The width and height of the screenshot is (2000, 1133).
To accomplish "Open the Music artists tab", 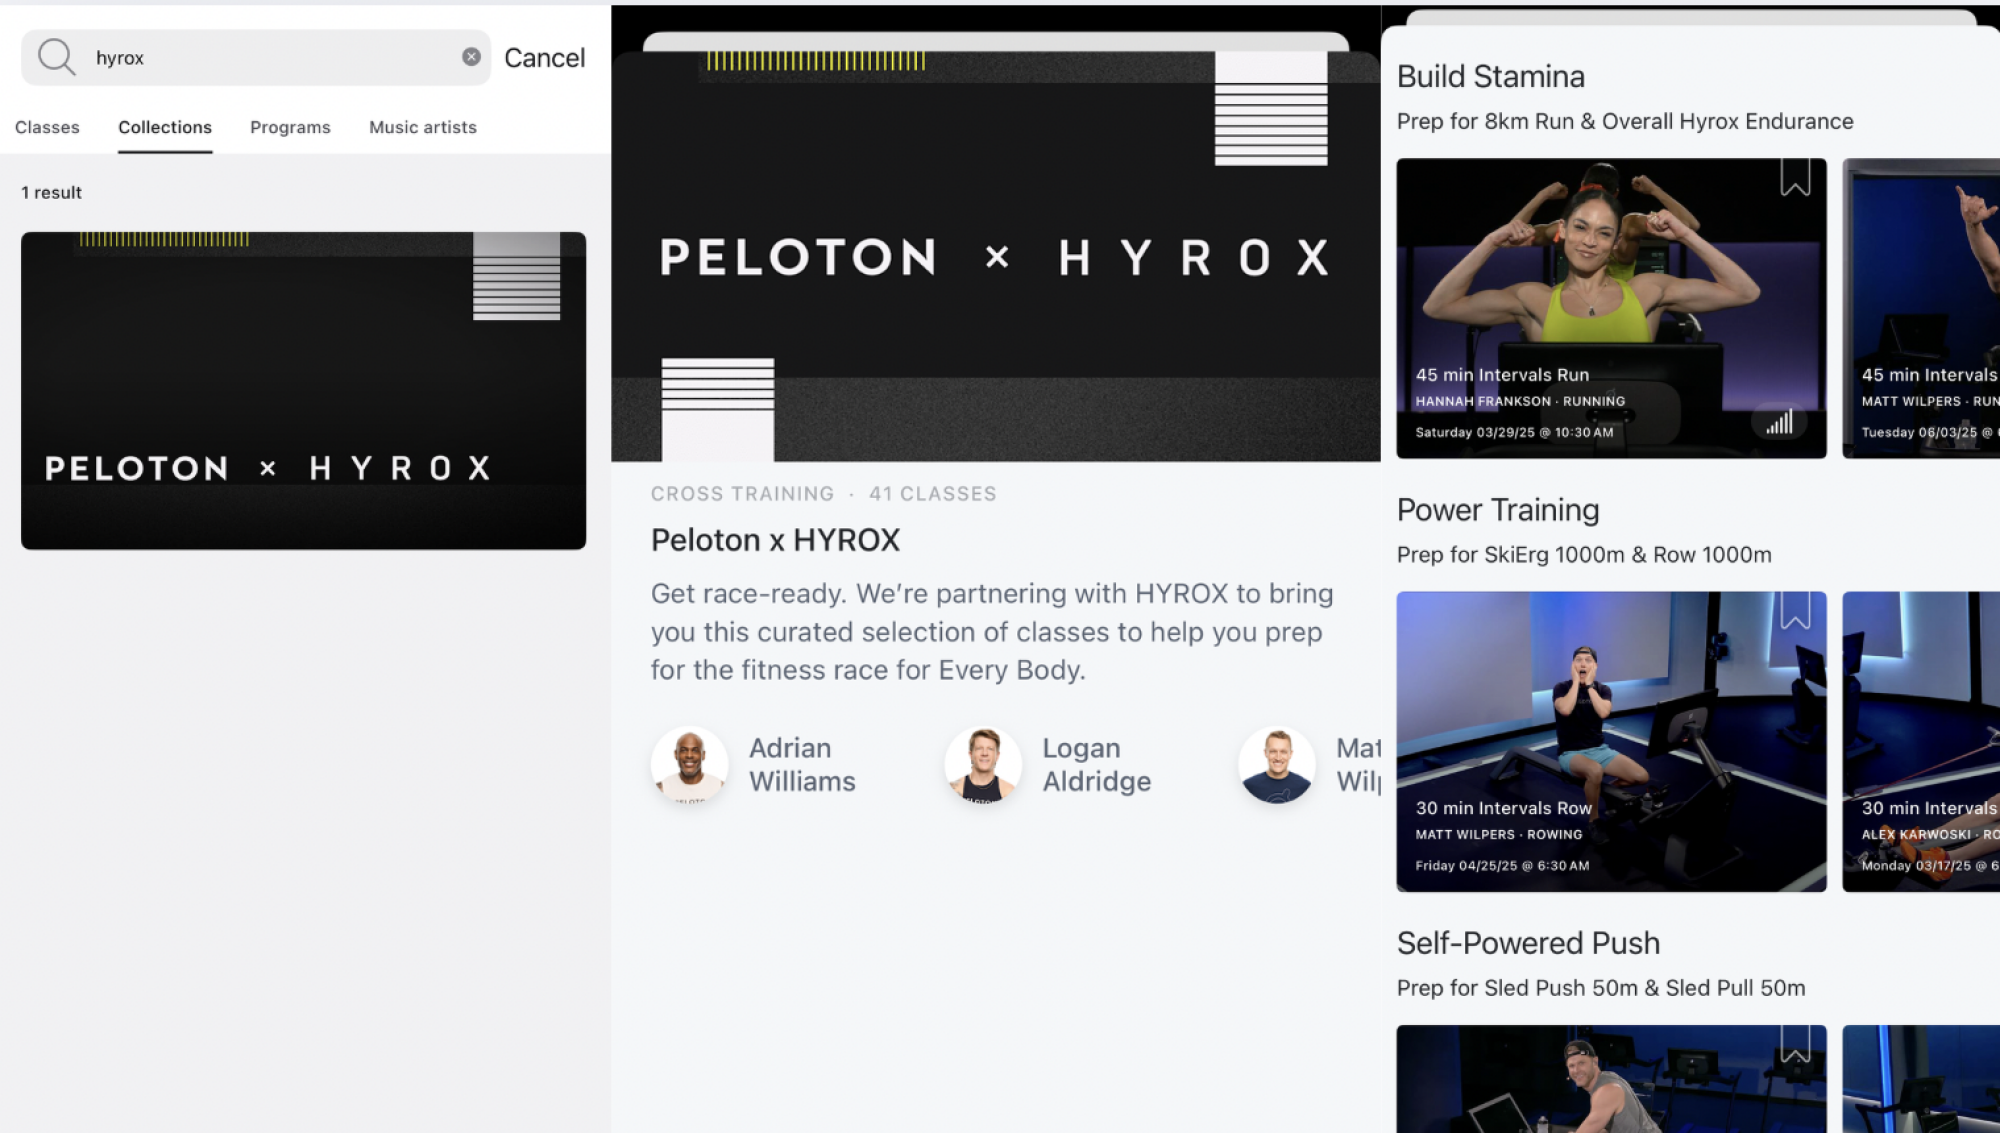I will pyautogui.click(x=422, y=127).
